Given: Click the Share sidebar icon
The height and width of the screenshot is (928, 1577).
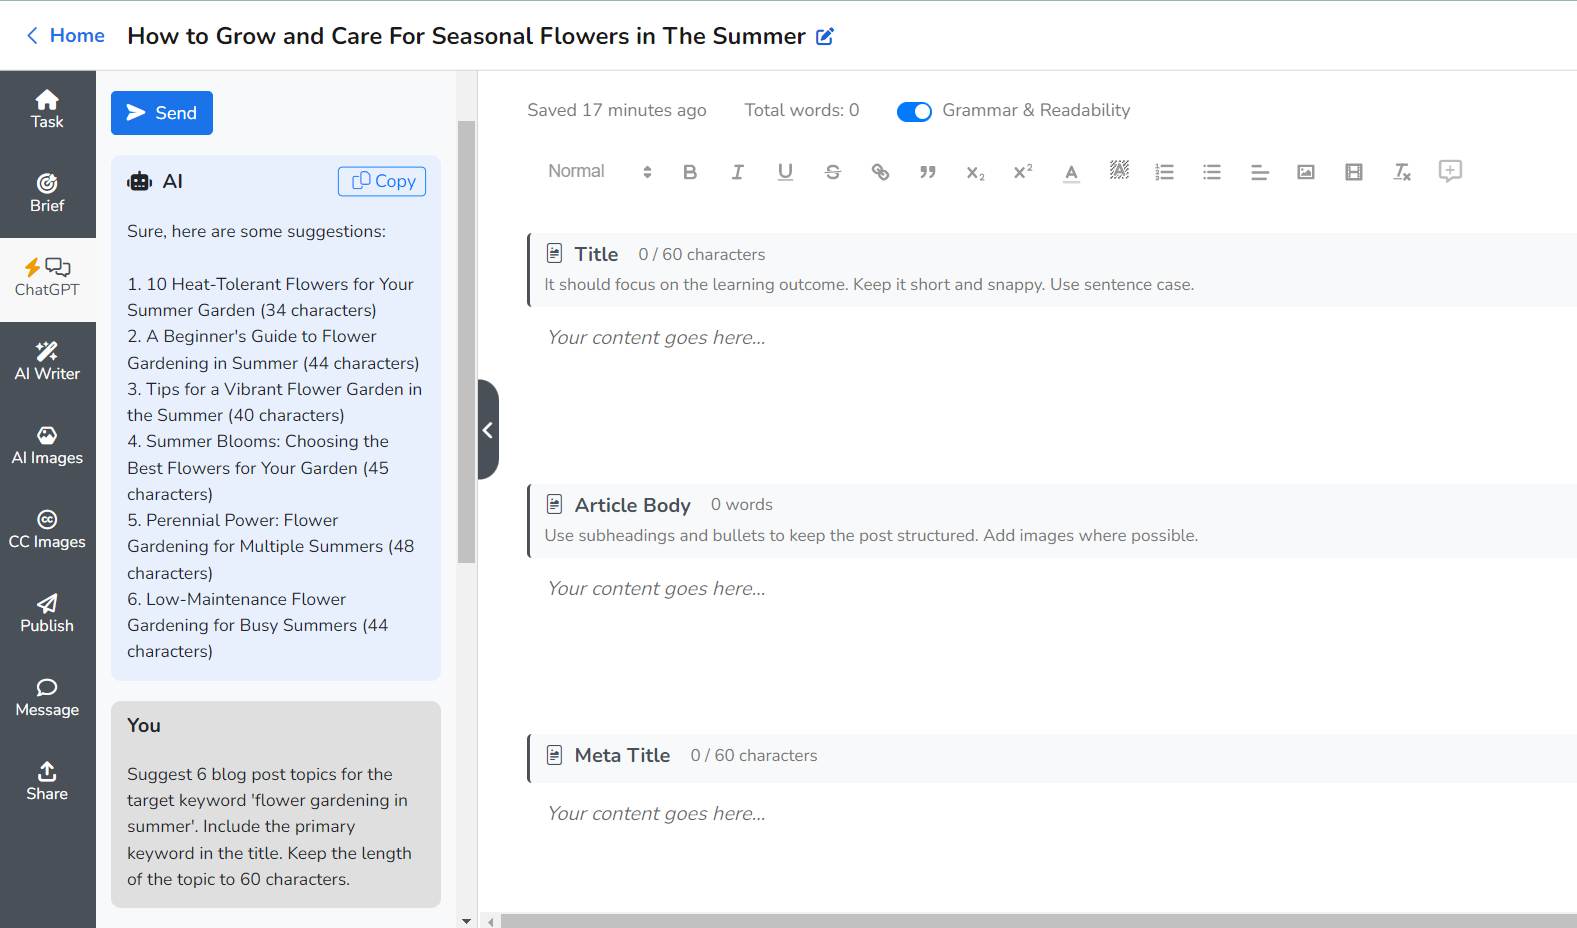Looking at the screenshot, I should [47, 781].
